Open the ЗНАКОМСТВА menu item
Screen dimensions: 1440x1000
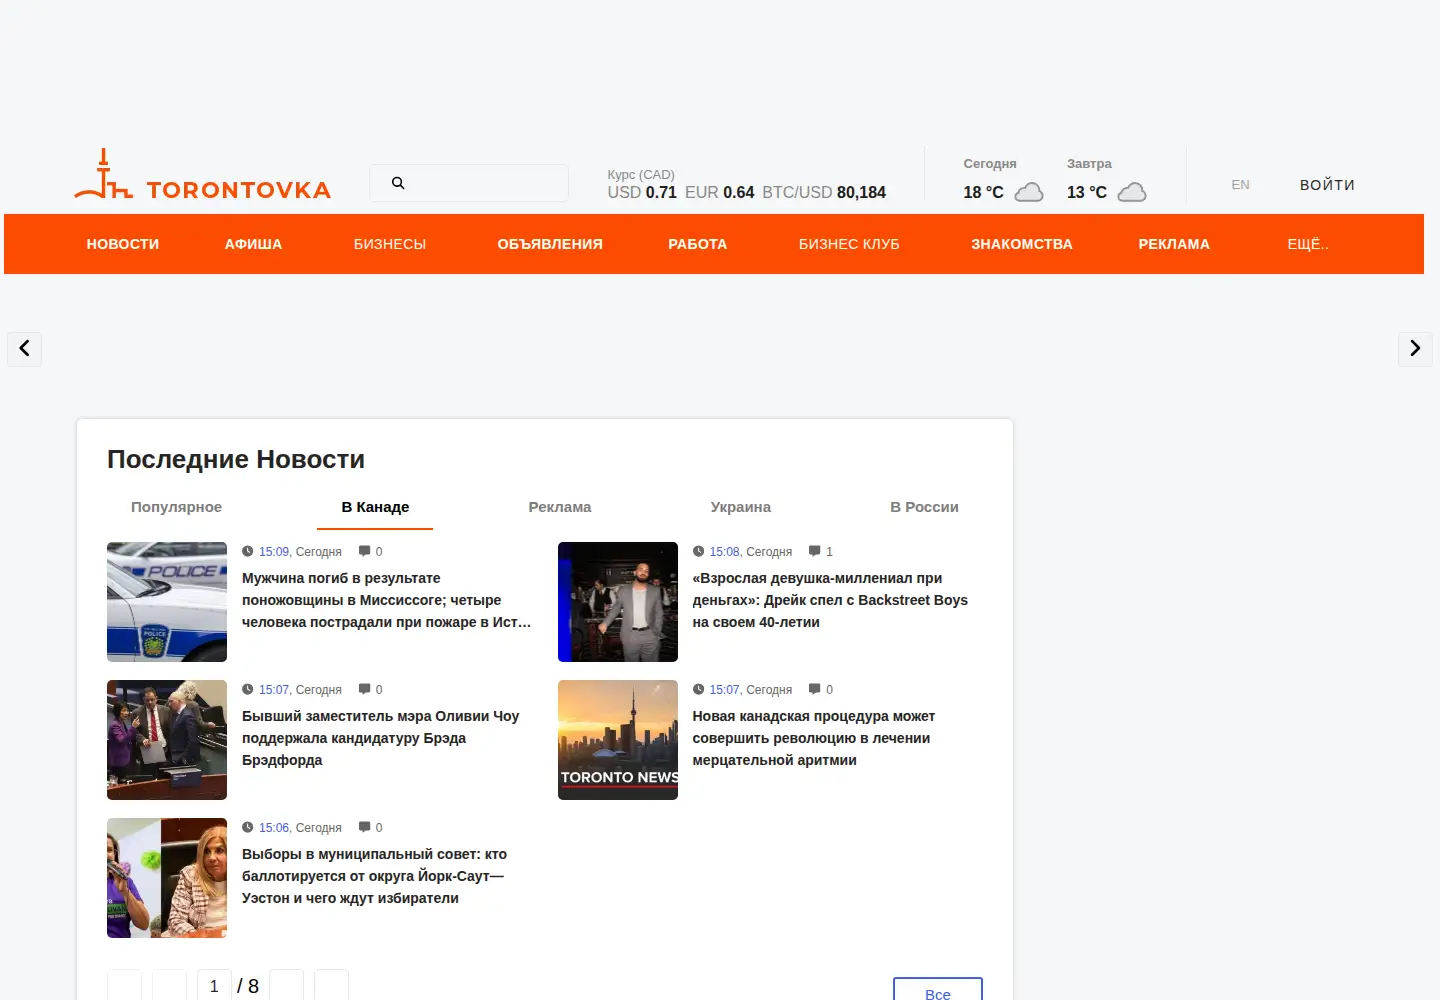1022,244
